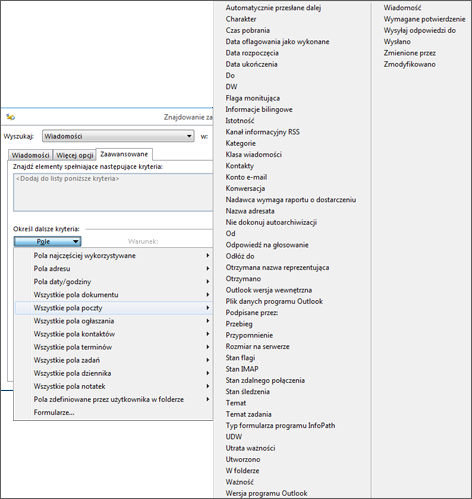Expand Wszystkie pola kontaktów submenu
This screenshot has width=472, height=499.
[114, 334]
